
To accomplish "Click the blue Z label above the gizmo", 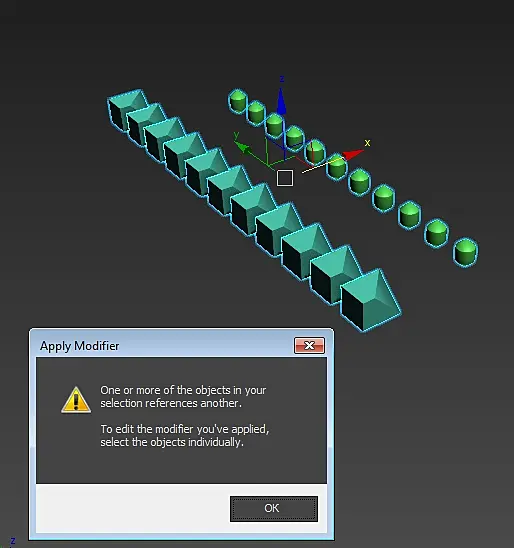I will point(282,79).
